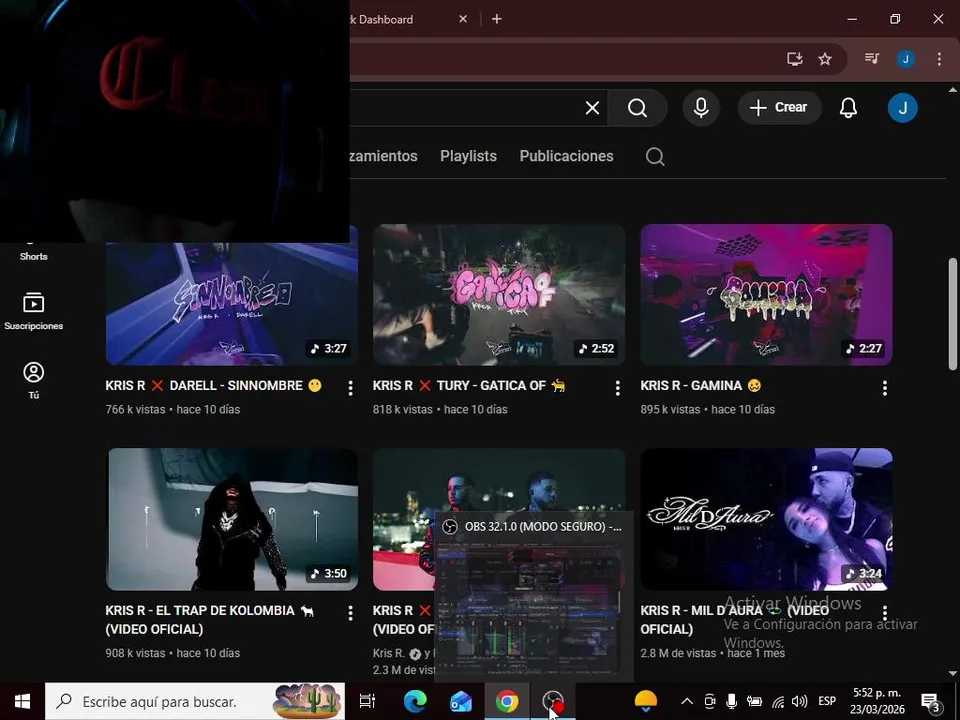
Task: Open Outlook from the taskbar
Action: pos(460,702)
